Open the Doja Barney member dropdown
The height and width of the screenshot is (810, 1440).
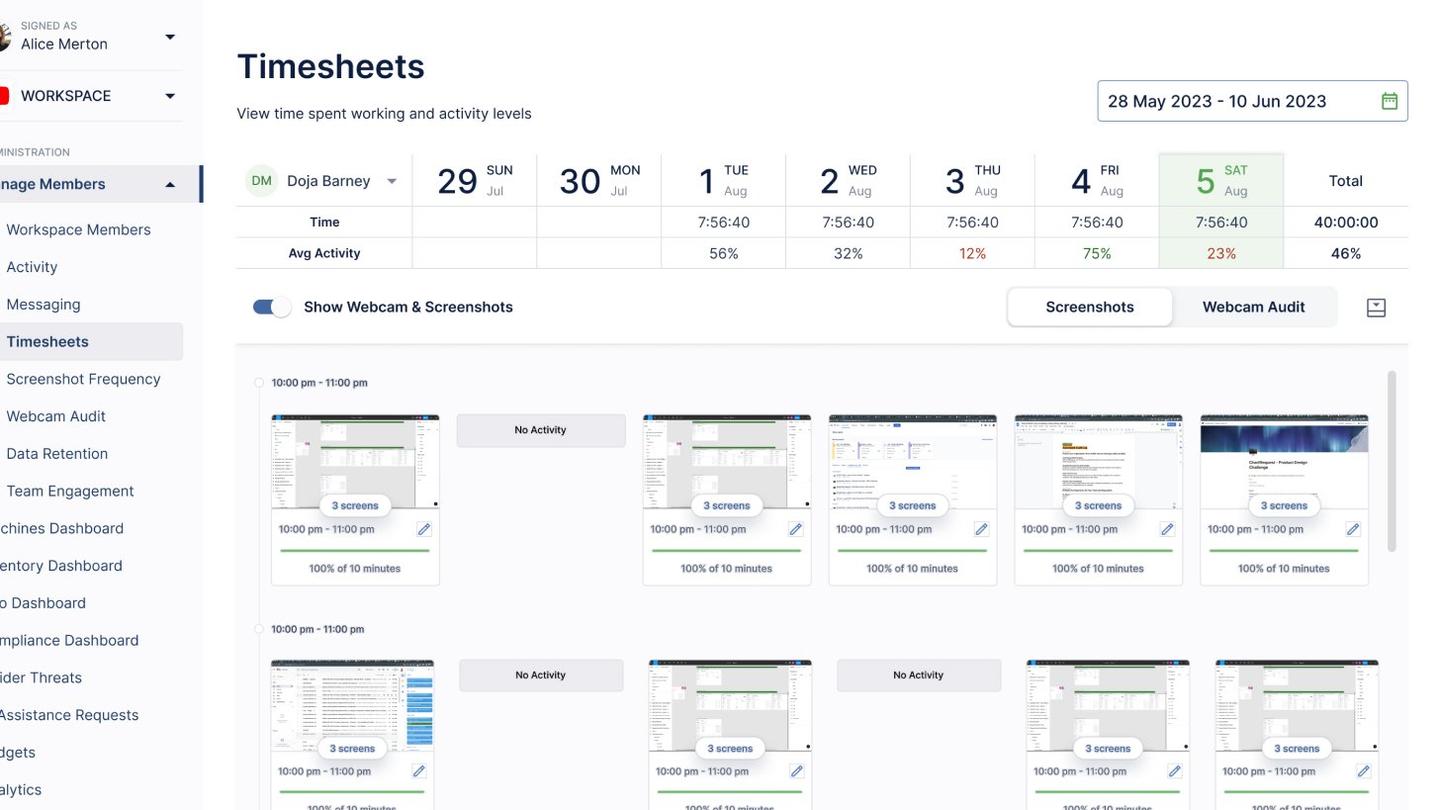click(392, 181)
